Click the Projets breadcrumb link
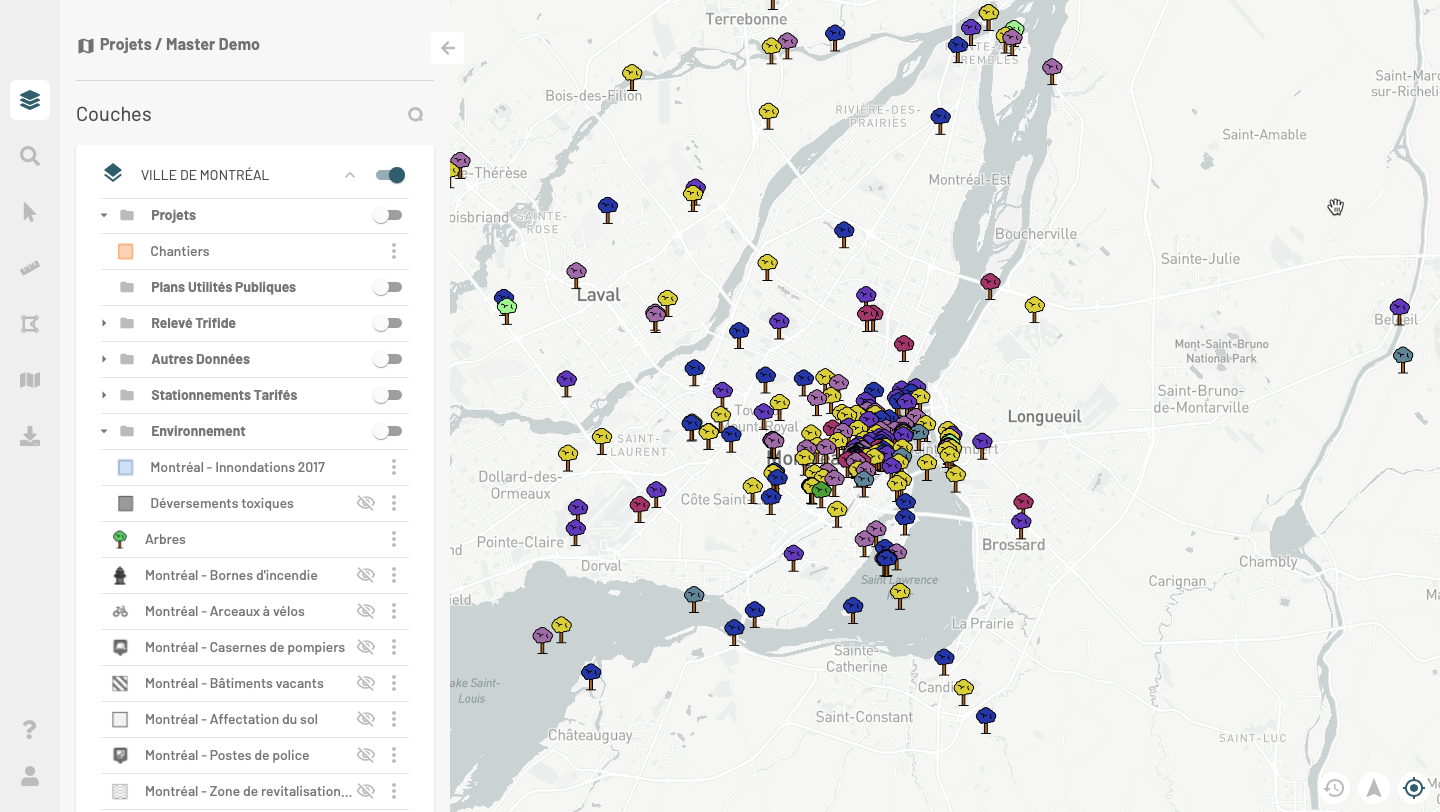 point(125,44)
